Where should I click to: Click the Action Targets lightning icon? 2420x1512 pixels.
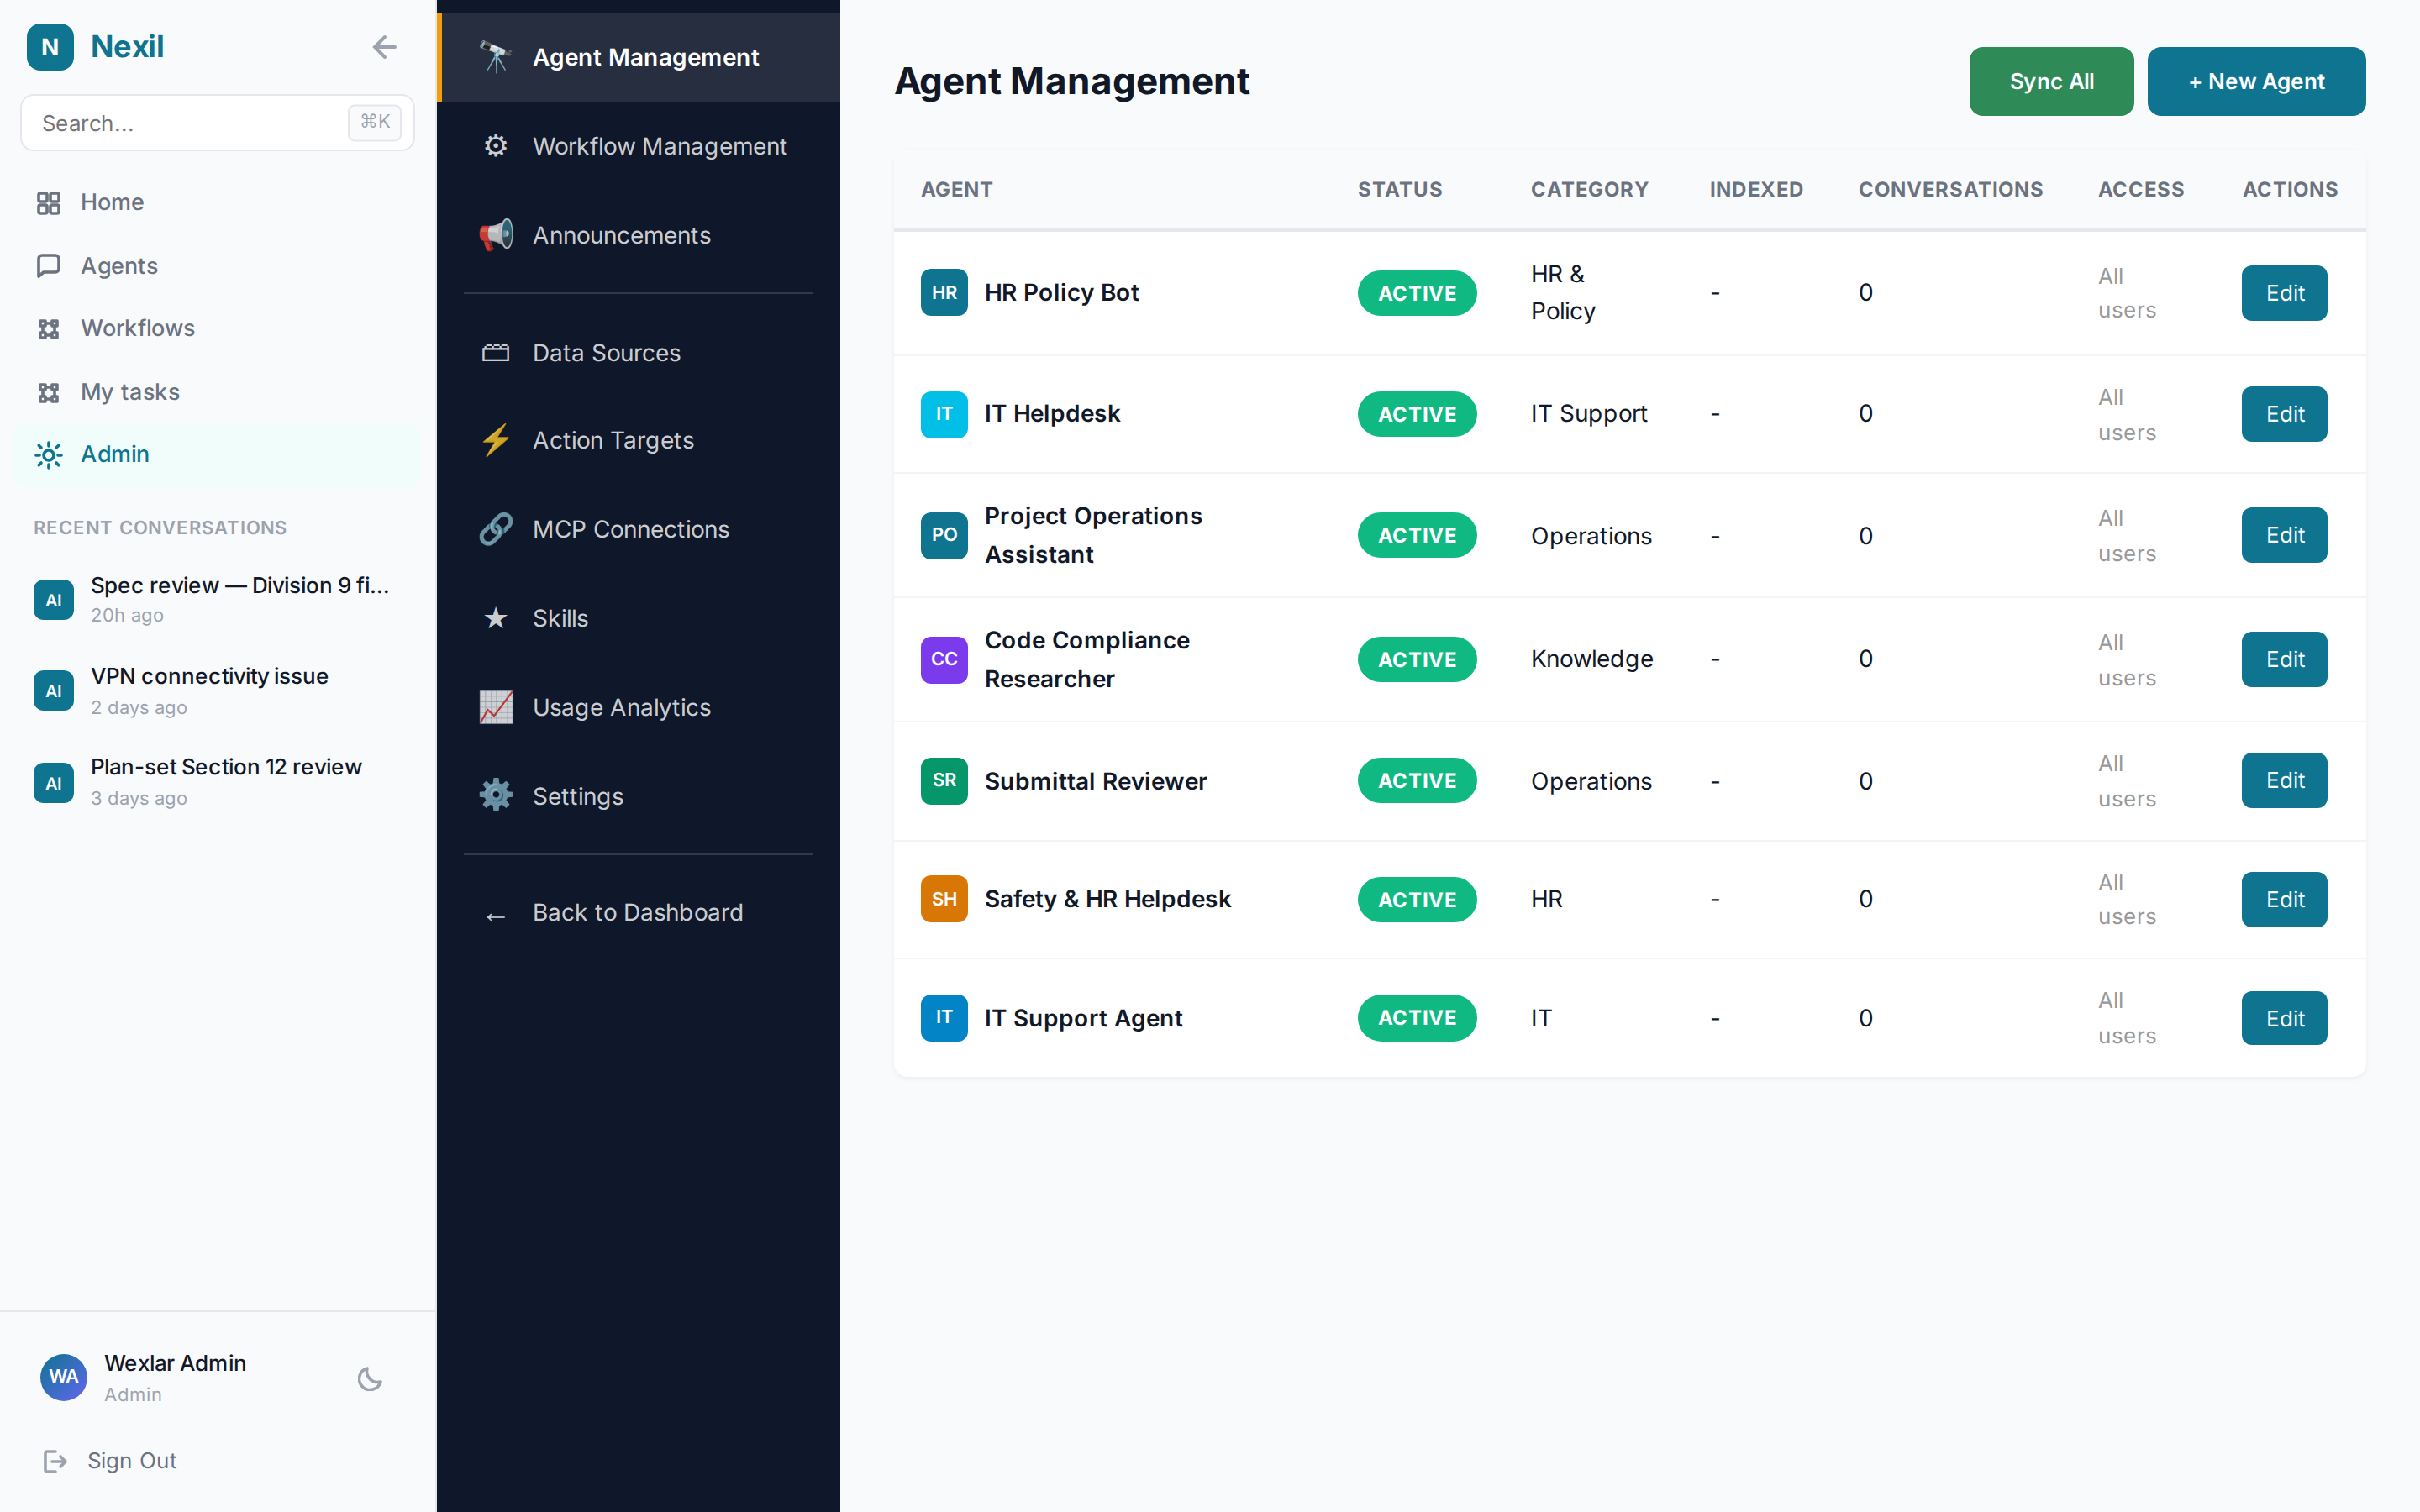tap(496, 440)
